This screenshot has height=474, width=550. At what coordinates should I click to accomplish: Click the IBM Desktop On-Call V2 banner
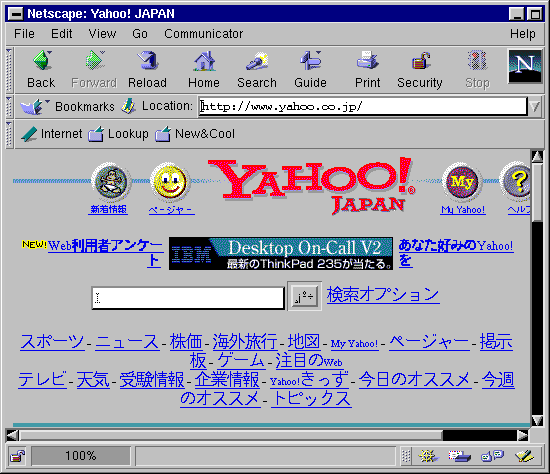281,253
